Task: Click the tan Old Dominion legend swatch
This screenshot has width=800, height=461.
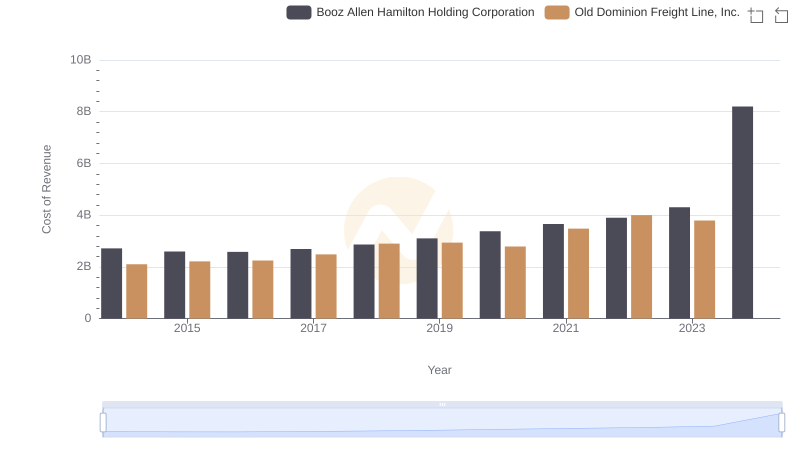Action: tap(557, 12)
